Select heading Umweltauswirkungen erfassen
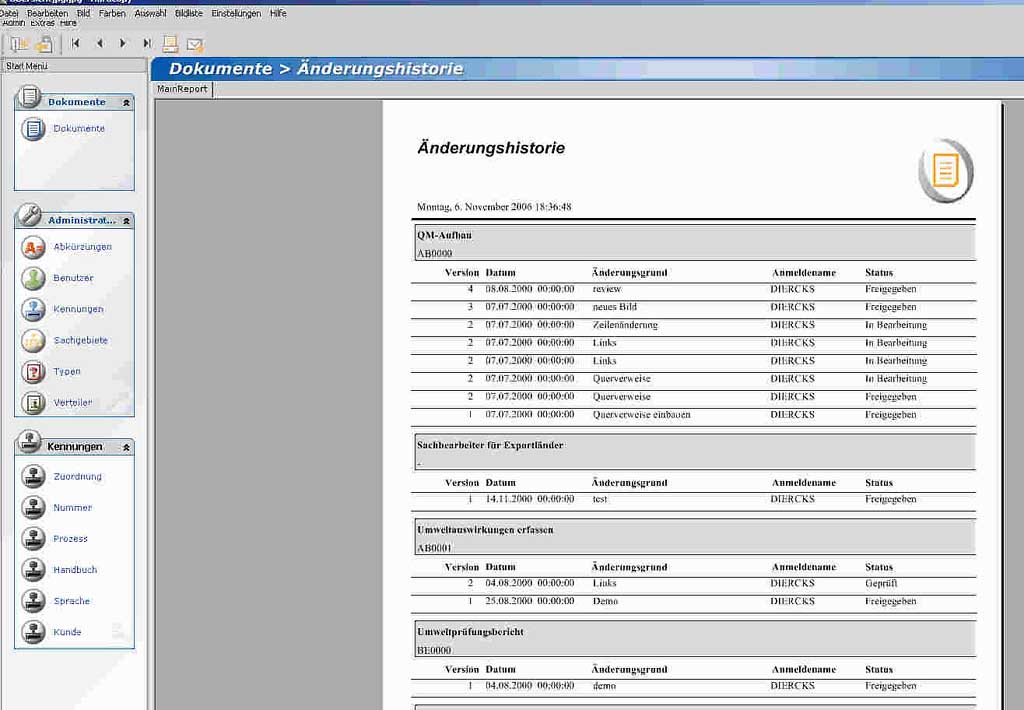Screen dimensions: 1024x710 (x=485, y=530)
